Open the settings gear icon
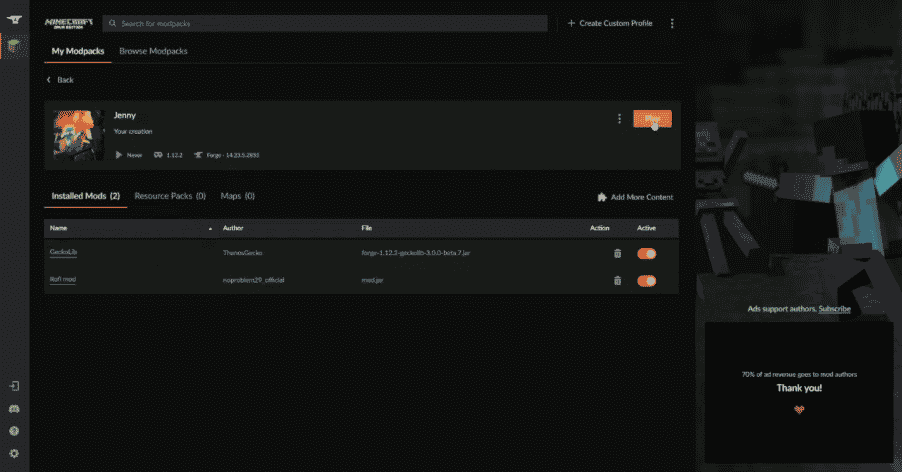 click(13, 454)
